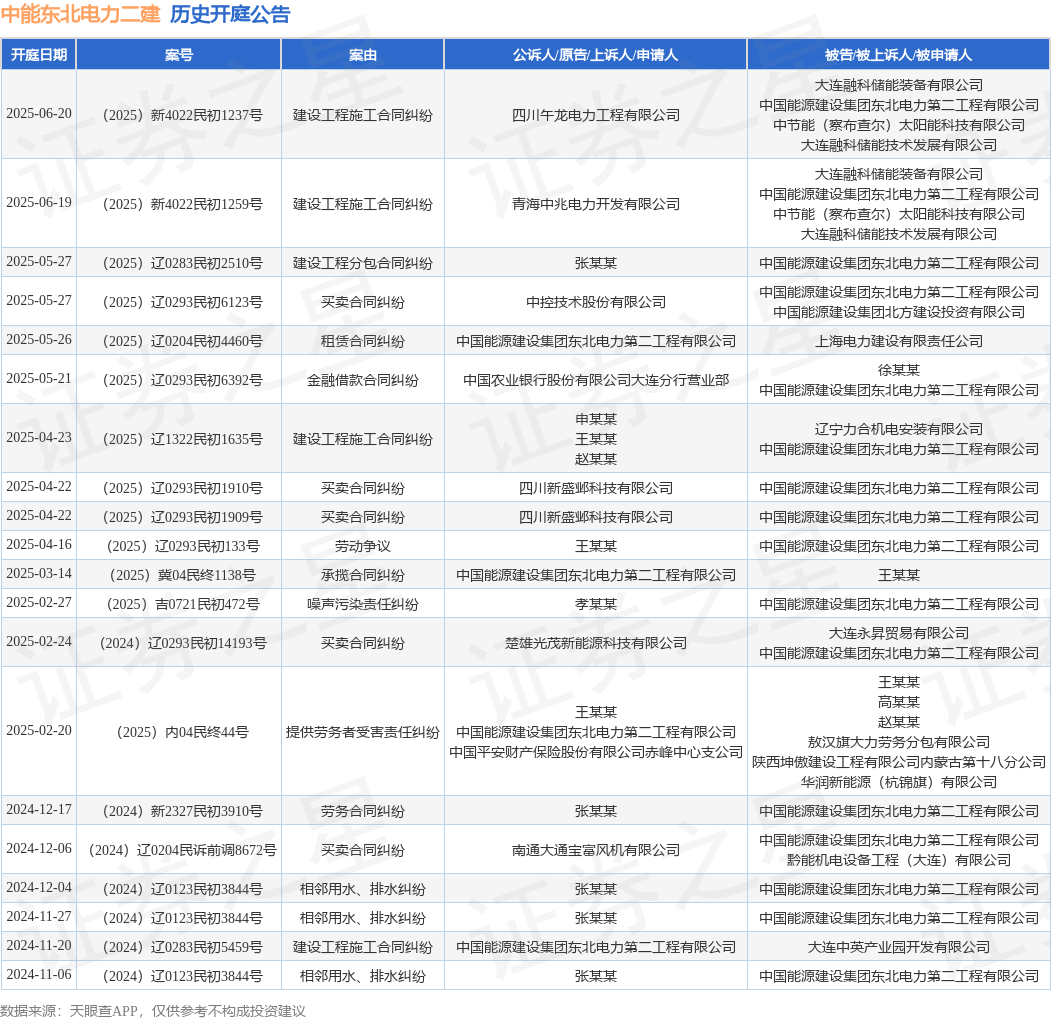This screenshot has width=1051, height=1020.
Task: Select the 被告/被上诉人/被申请人 column header
Action: coord(898,55)
